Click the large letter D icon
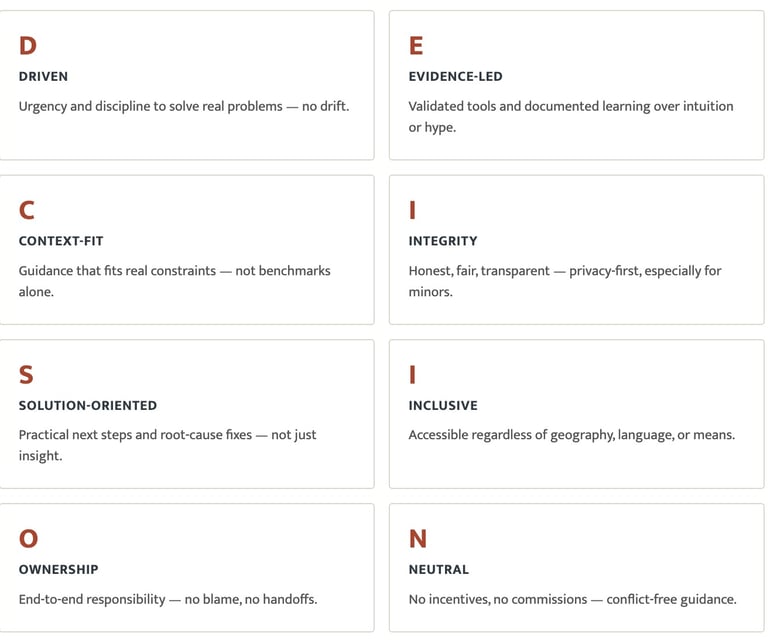 [28, 46]
